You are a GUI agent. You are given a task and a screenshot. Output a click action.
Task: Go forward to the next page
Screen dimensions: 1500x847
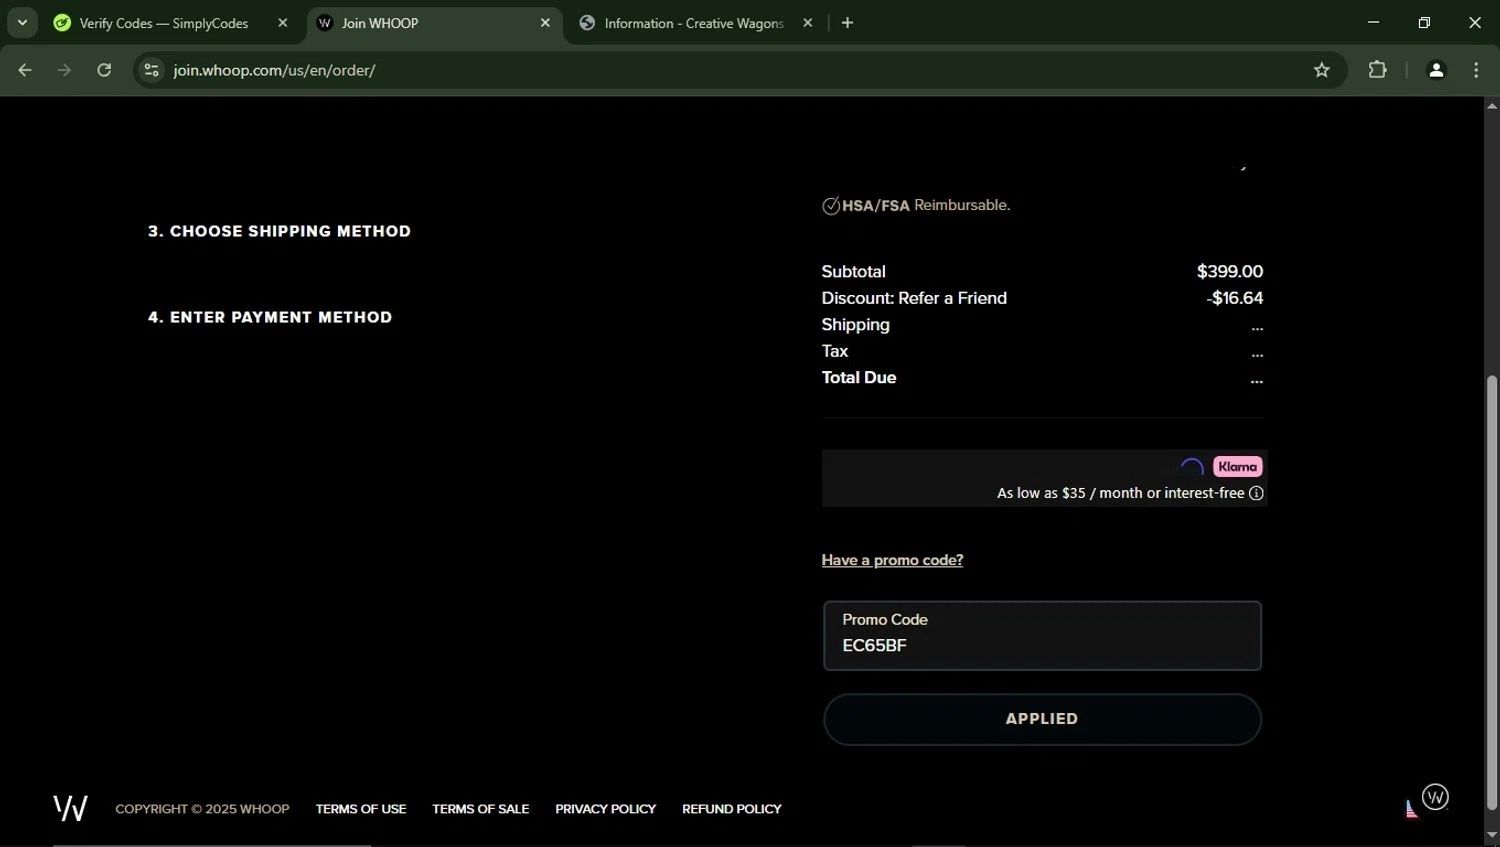coord(64,70)
